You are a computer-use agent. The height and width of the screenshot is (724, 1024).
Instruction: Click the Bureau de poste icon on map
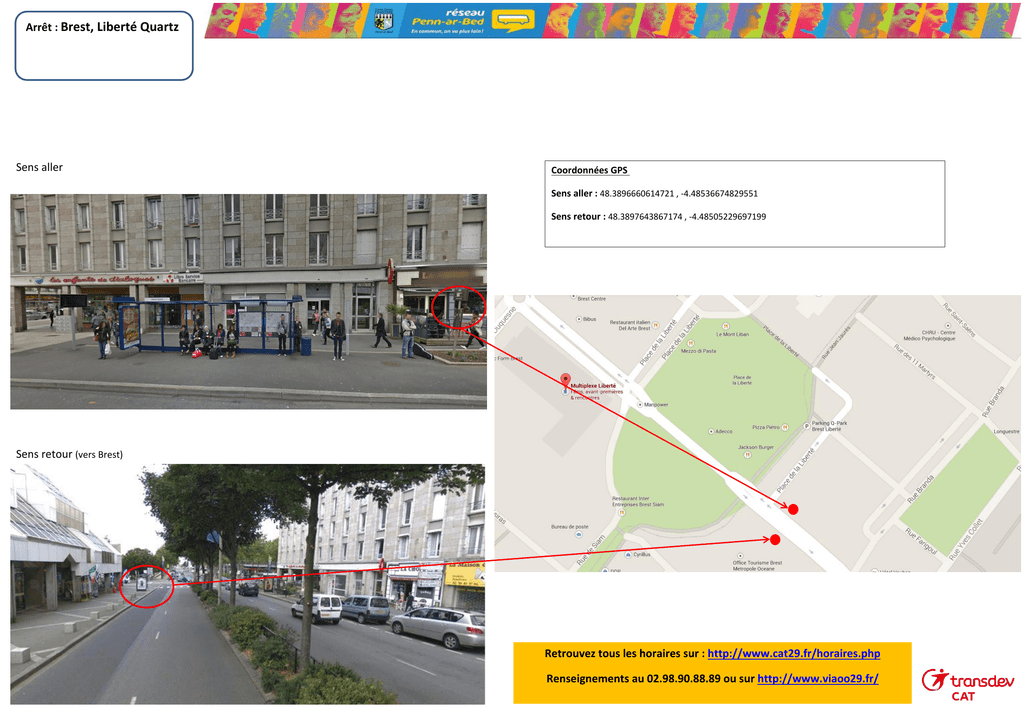(x=579, y=535)
